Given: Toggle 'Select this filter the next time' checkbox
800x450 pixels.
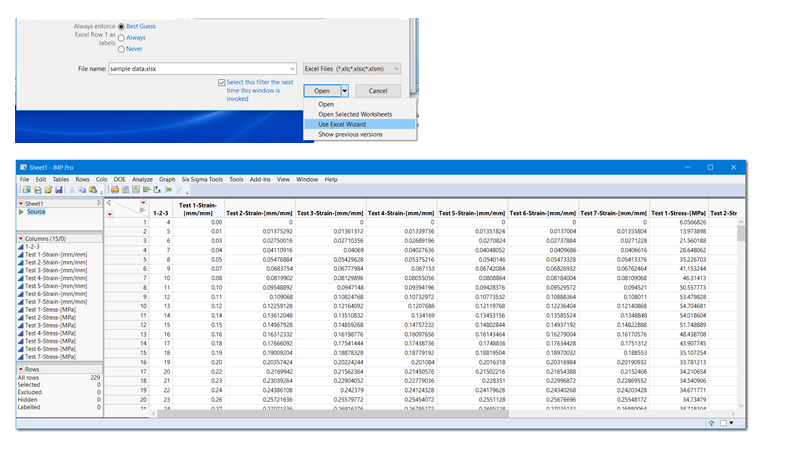Looking at the screenshot, I should point(221,82).
